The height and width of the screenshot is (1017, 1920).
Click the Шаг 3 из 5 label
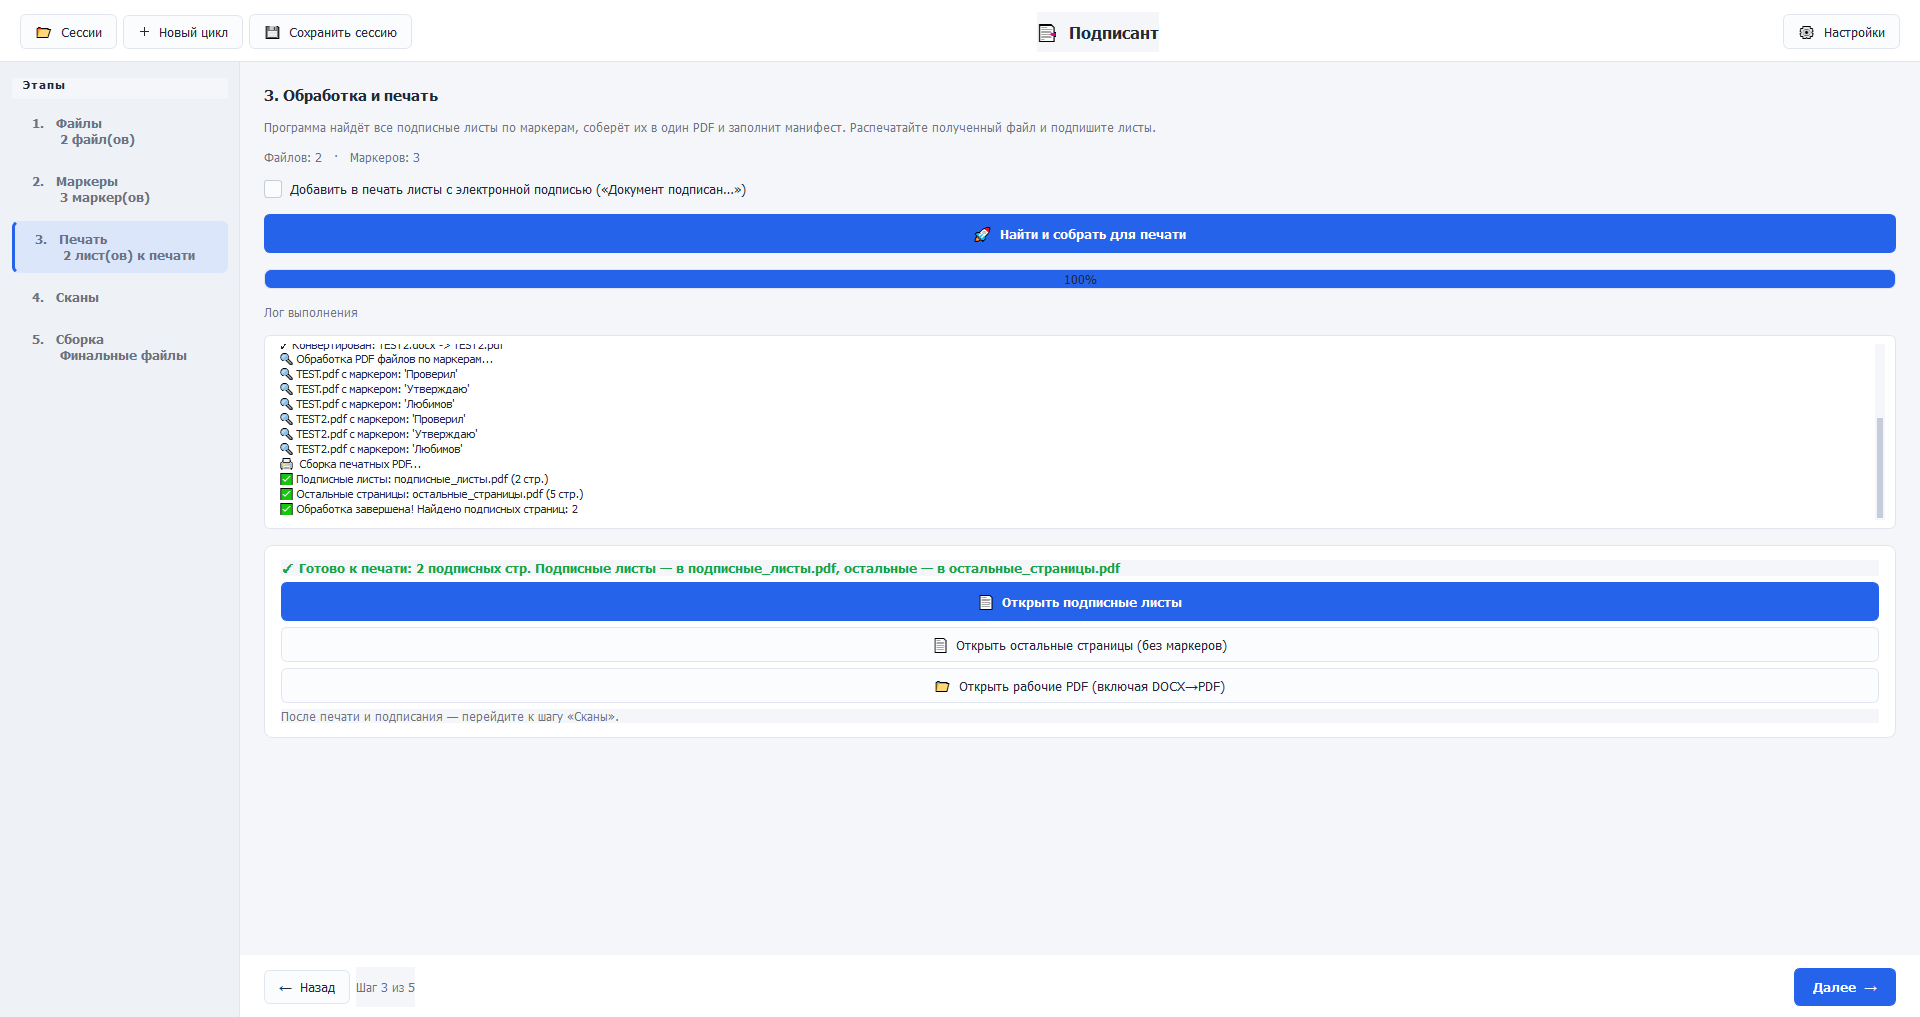coord(385,988)
